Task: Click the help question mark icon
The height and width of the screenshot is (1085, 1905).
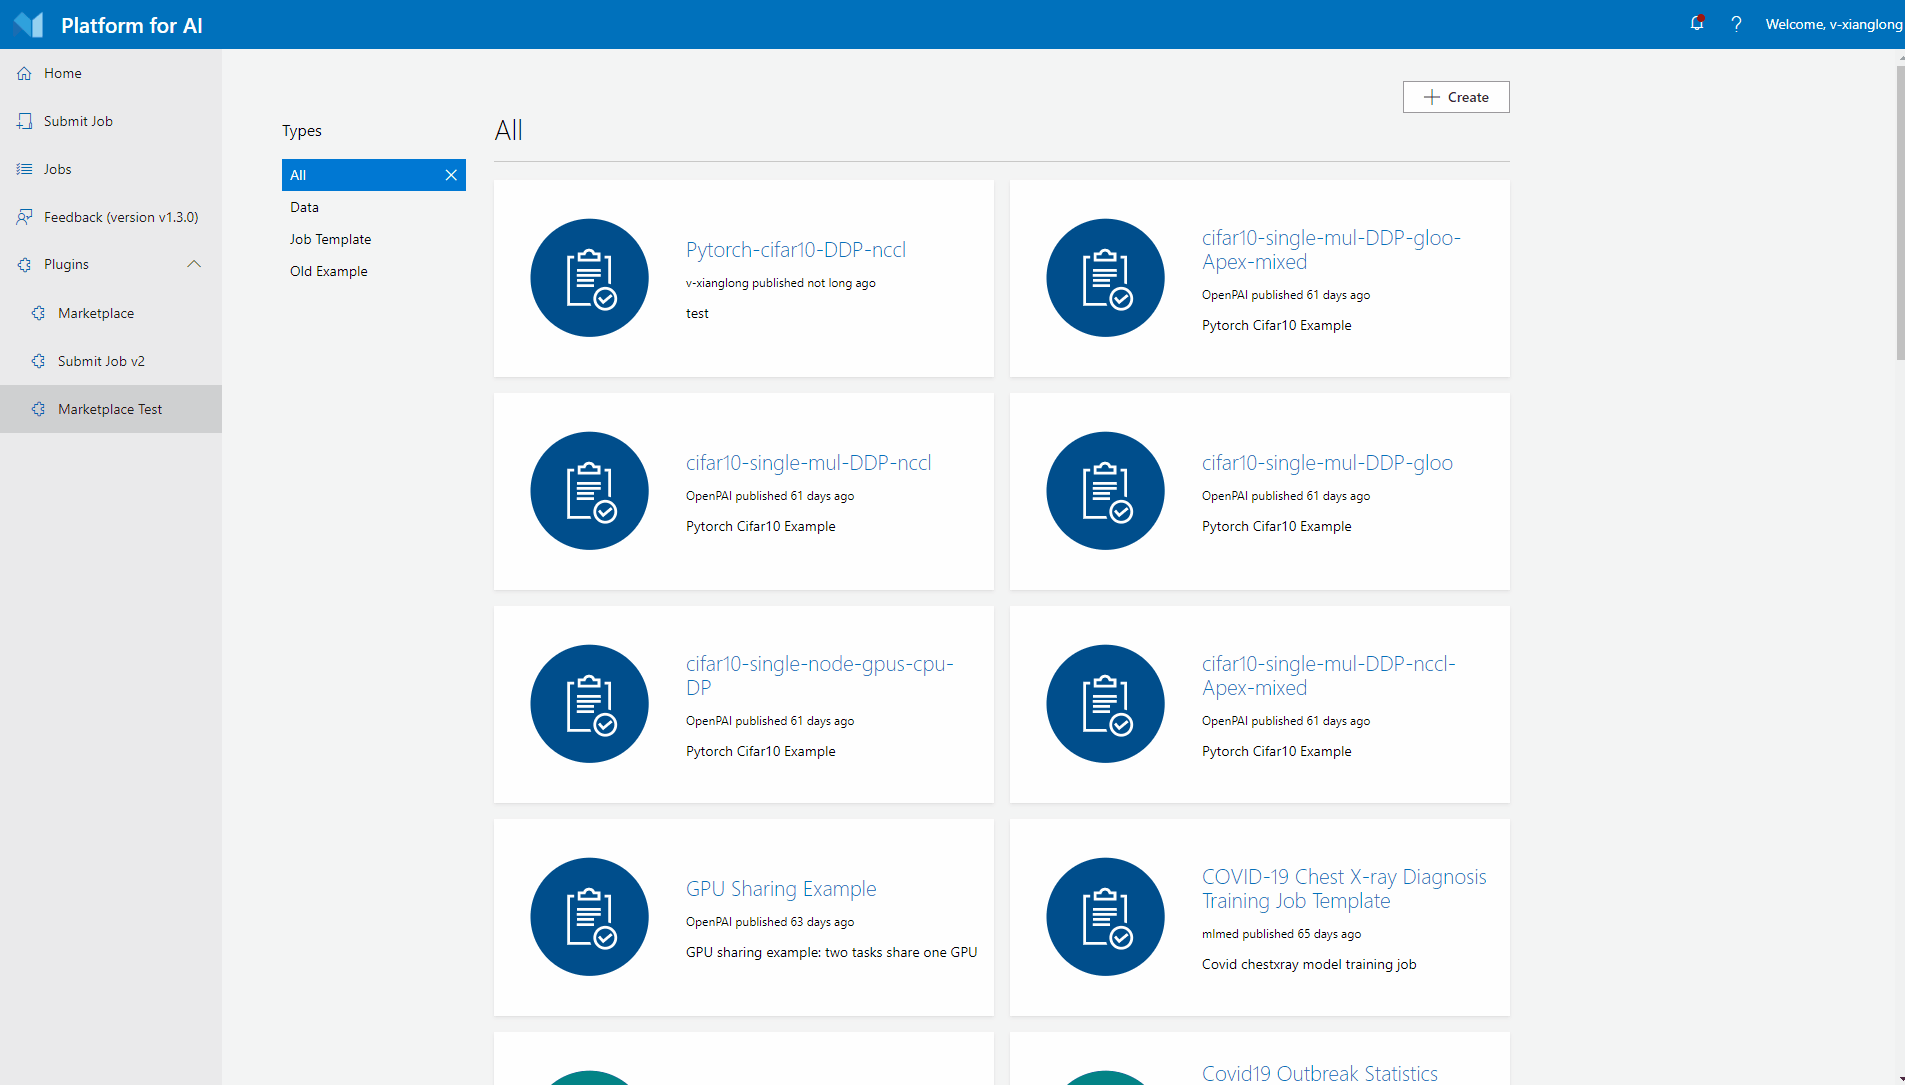Action: pyautogui.click(x=1736, y=24)
